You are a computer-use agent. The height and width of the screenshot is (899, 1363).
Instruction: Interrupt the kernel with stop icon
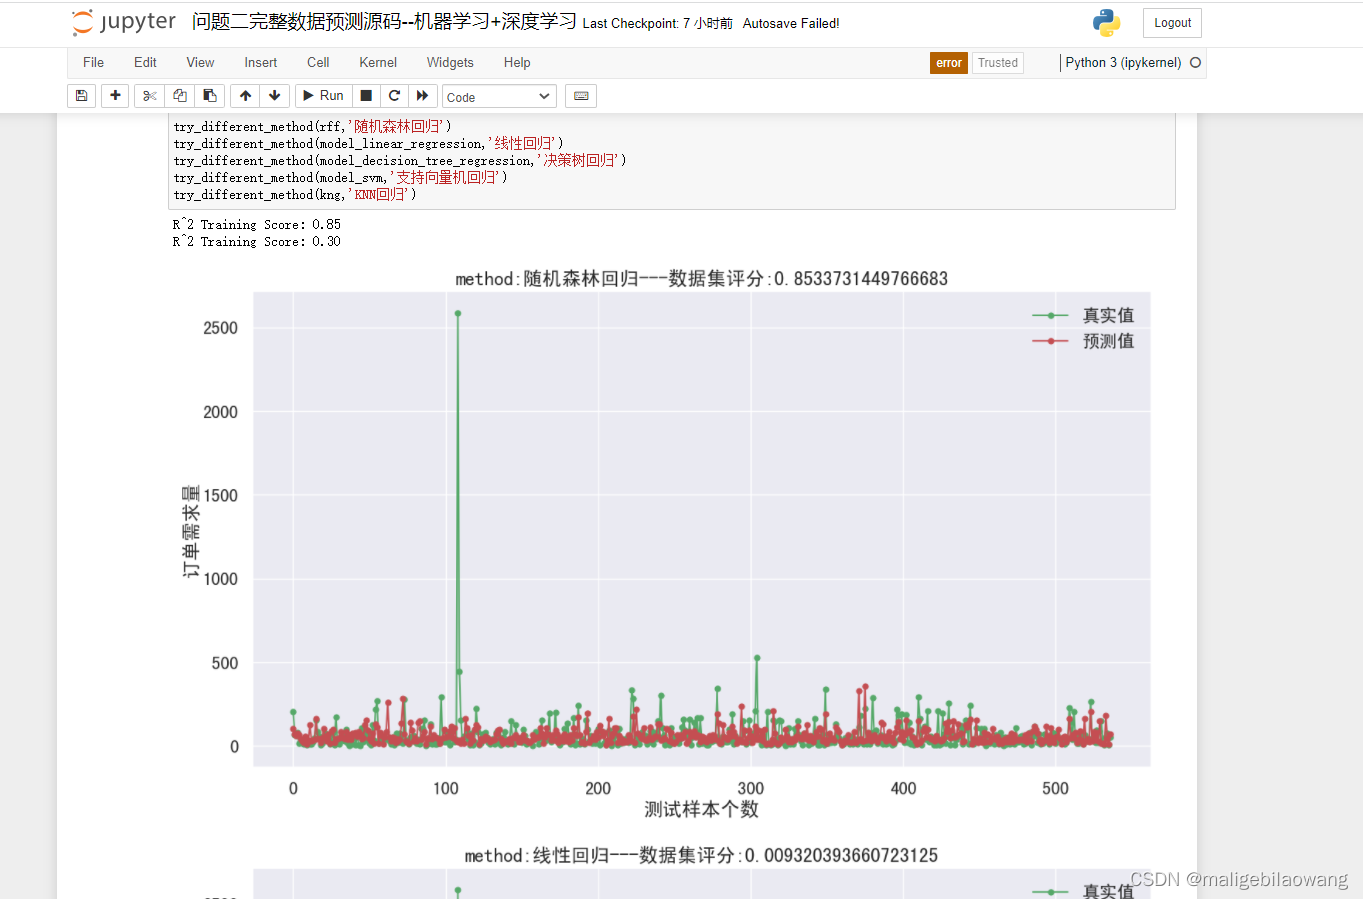click(x=366, y=96)
